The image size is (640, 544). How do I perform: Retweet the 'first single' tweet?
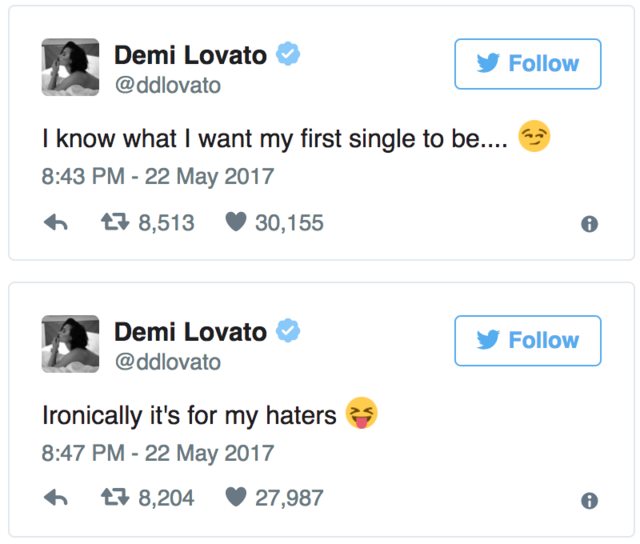114,223
